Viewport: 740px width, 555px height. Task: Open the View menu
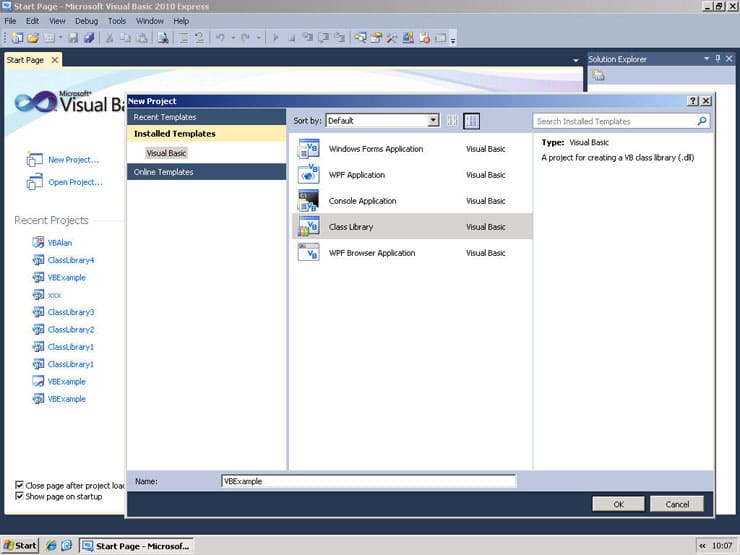pyautogui.click(x=57, y=21)
